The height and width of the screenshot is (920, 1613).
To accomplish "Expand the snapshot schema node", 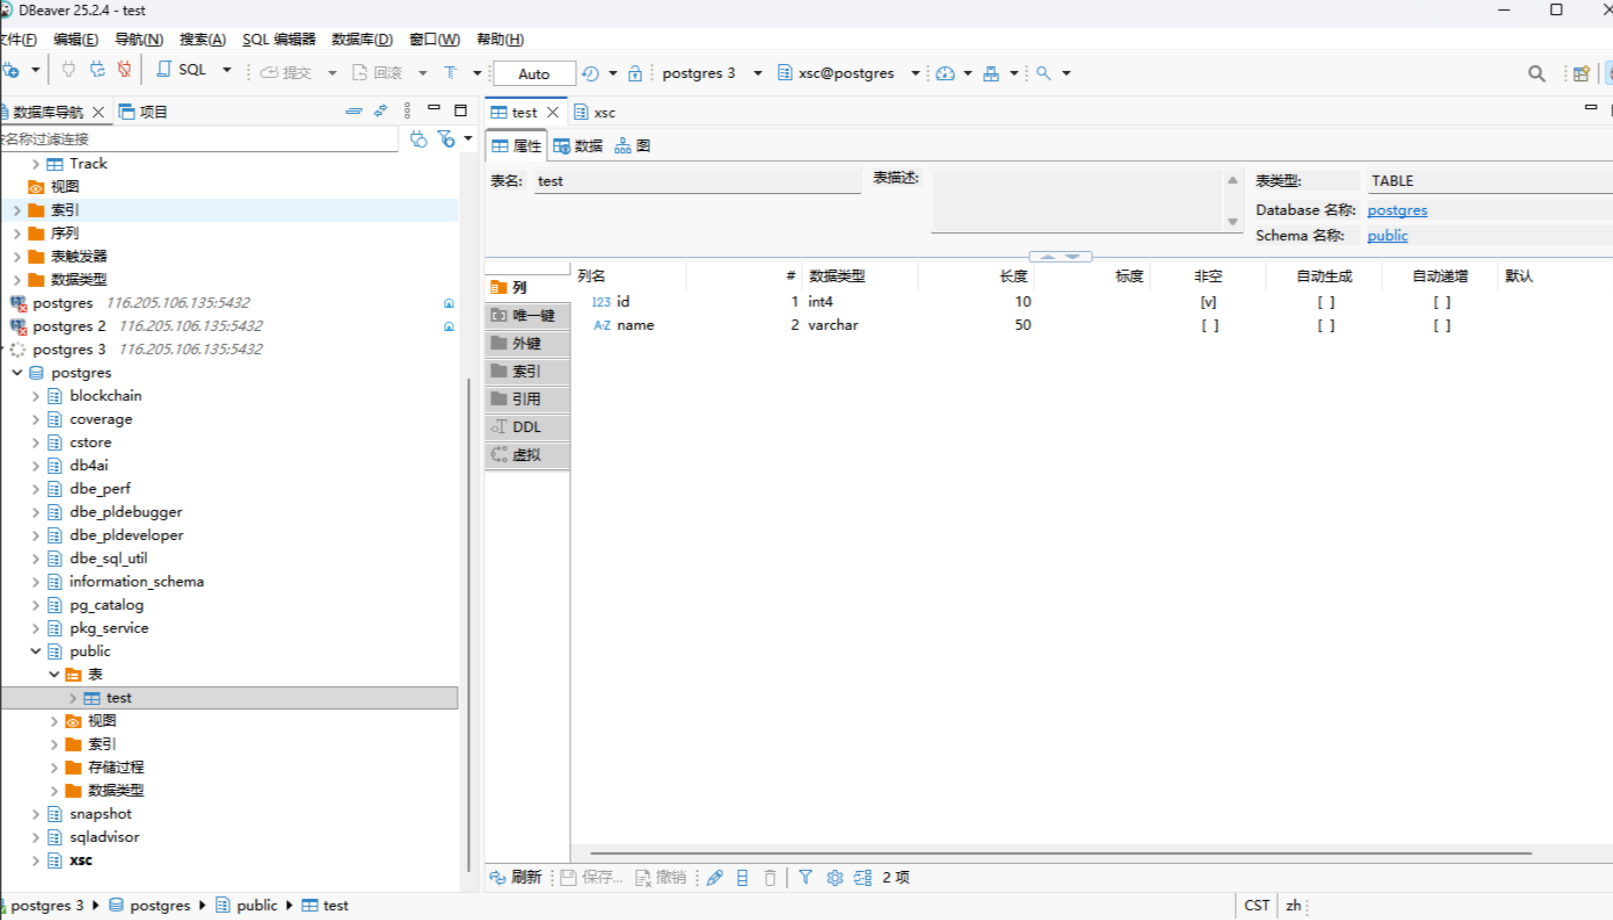I will [x=36, y=814].
